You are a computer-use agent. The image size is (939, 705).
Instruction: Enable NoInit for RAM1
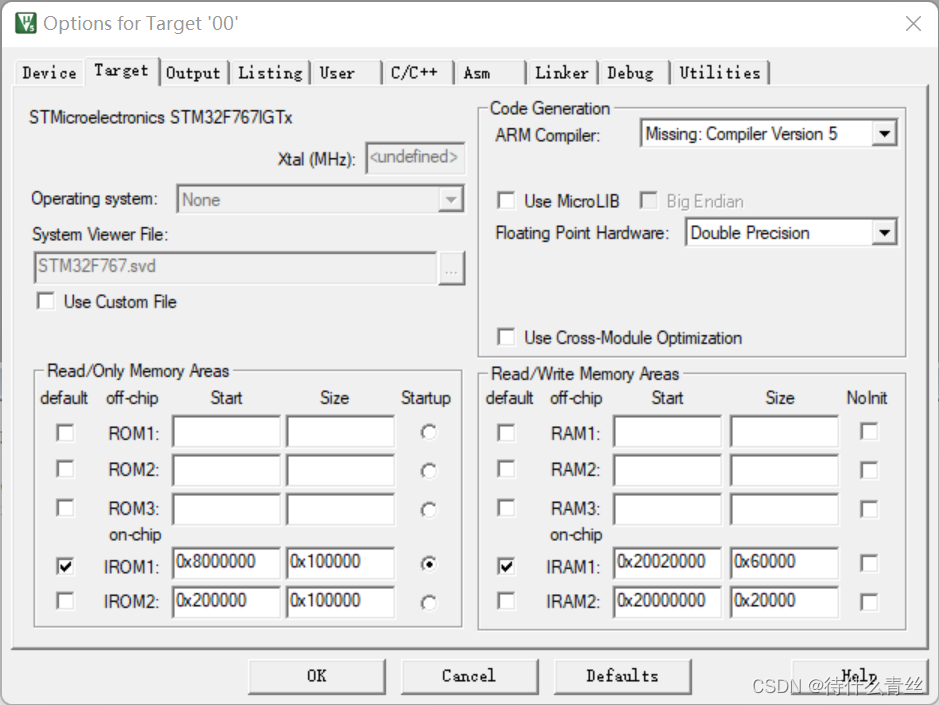coord(869,431)
